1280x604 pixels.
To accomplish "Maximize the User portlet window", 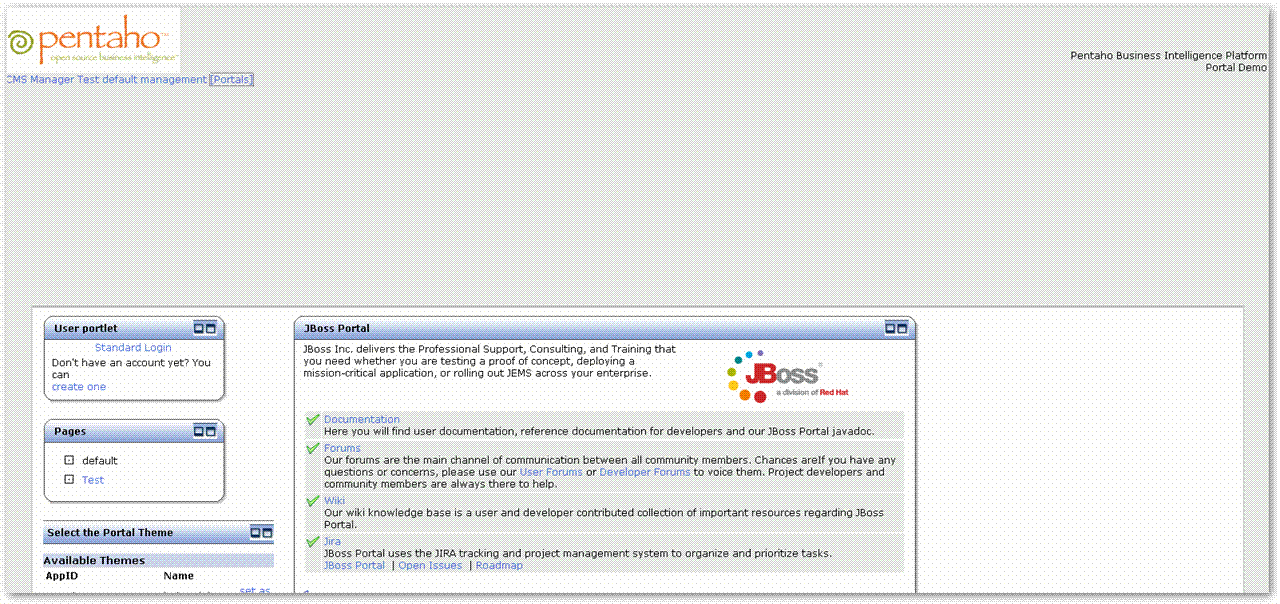I will coord(211,327).
